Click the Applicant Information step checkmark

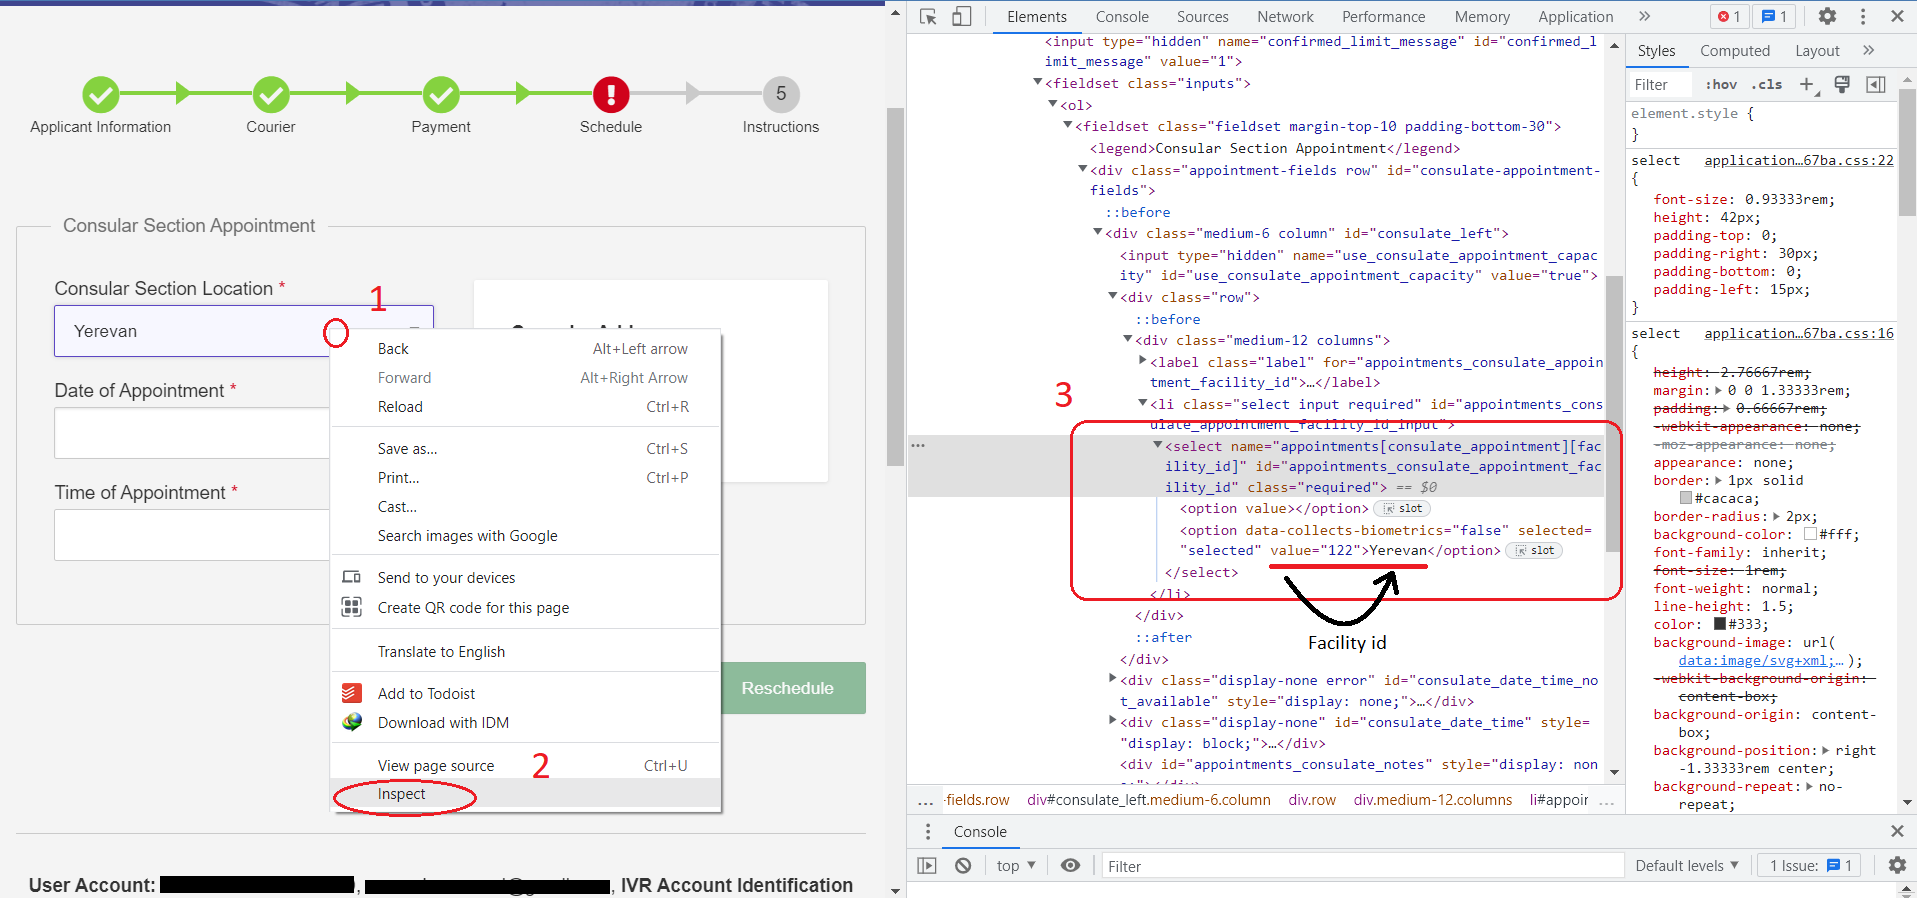click(x=100, y=95)
